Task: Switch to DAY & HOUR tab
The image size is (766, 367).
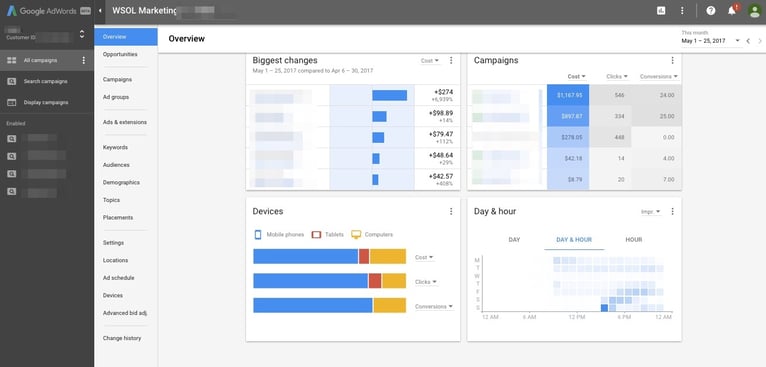Action: pos(574,240)
